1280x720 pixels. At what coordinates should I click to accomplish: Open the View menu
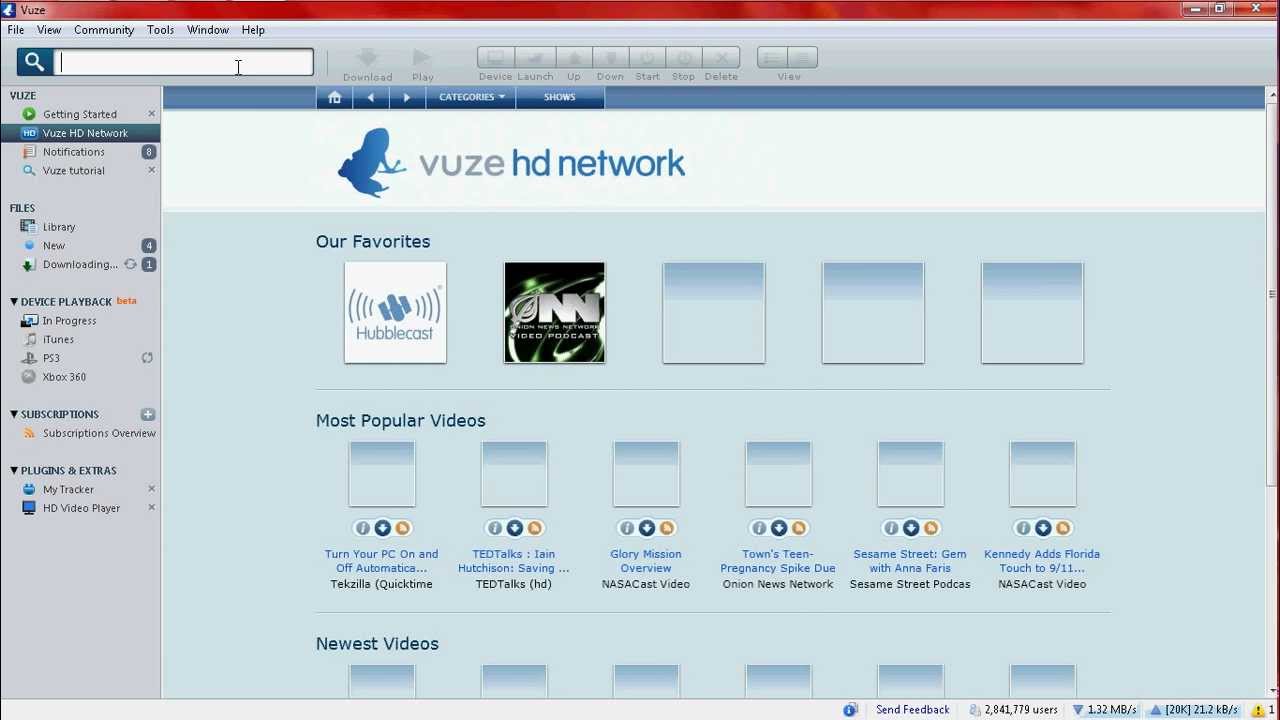pos(48,30)
